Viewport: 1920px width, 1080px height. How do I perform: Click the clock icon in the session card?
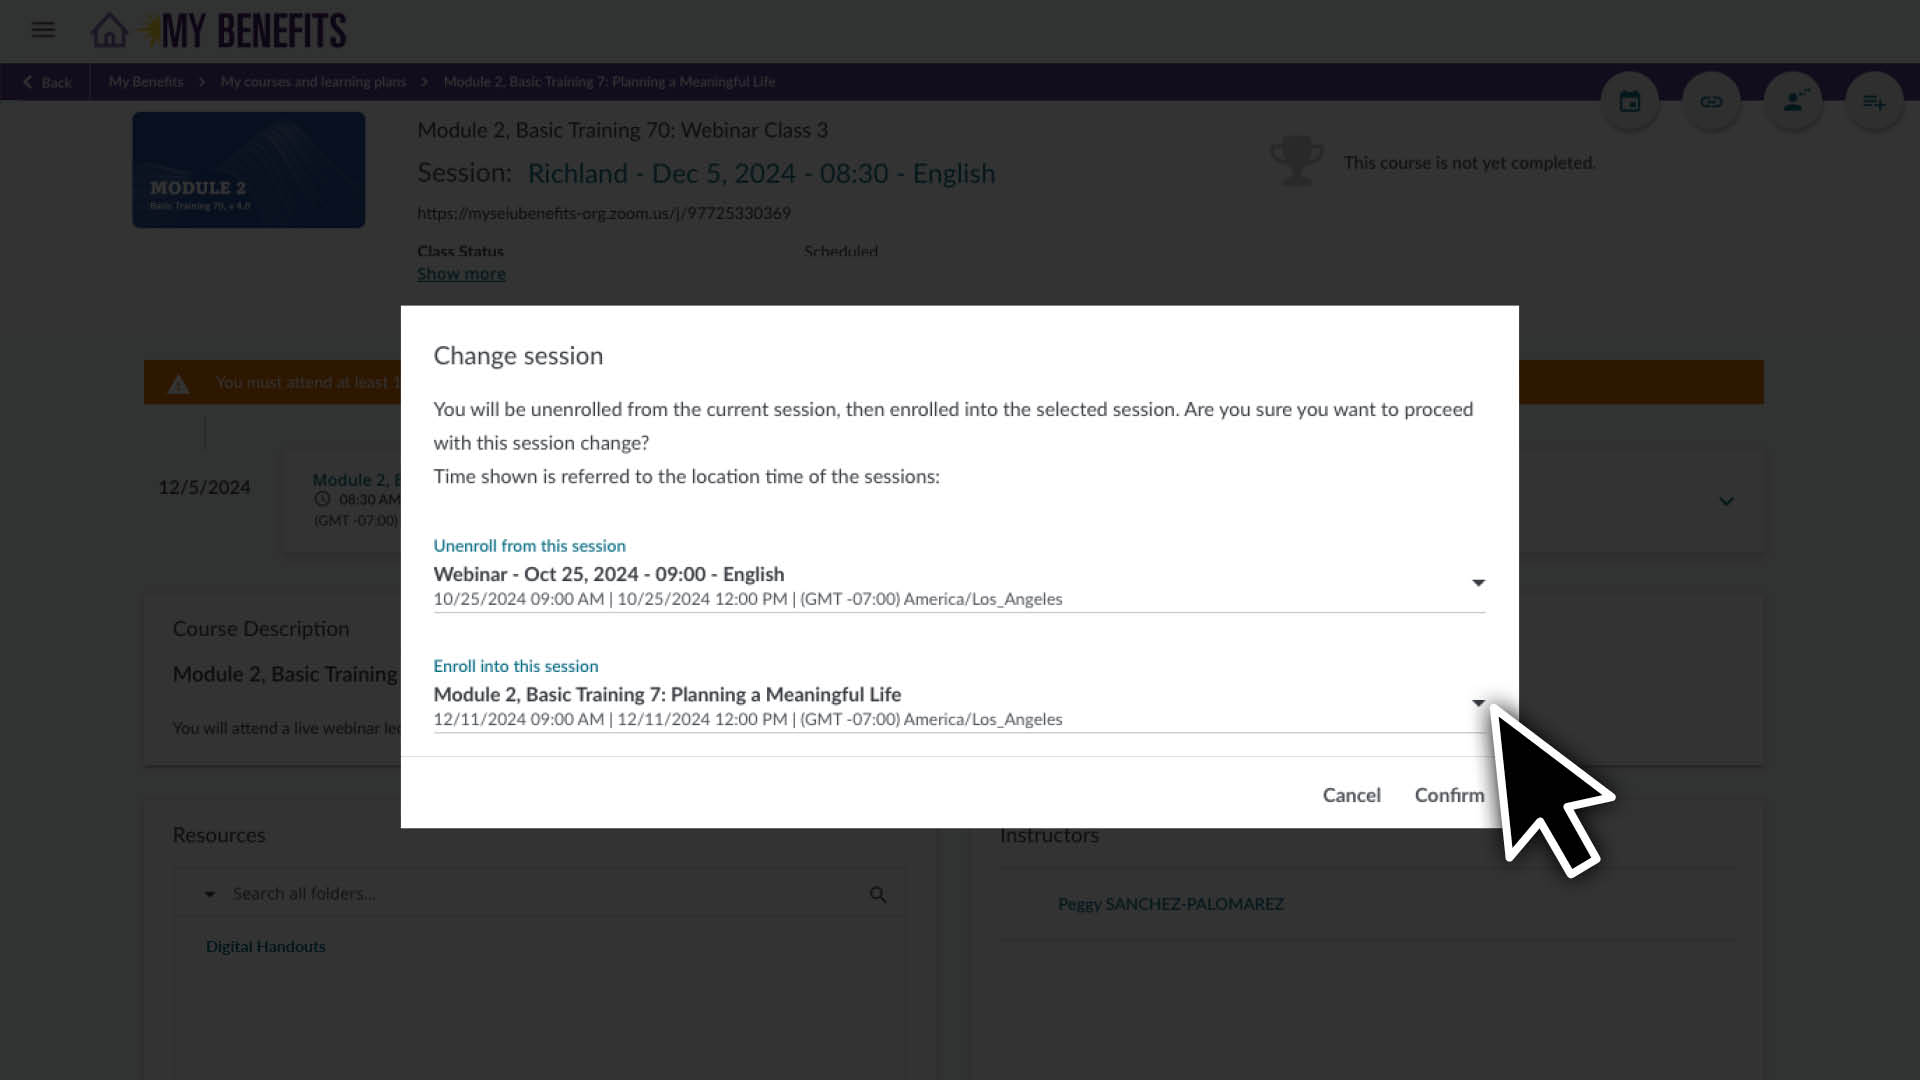[321, 499]
